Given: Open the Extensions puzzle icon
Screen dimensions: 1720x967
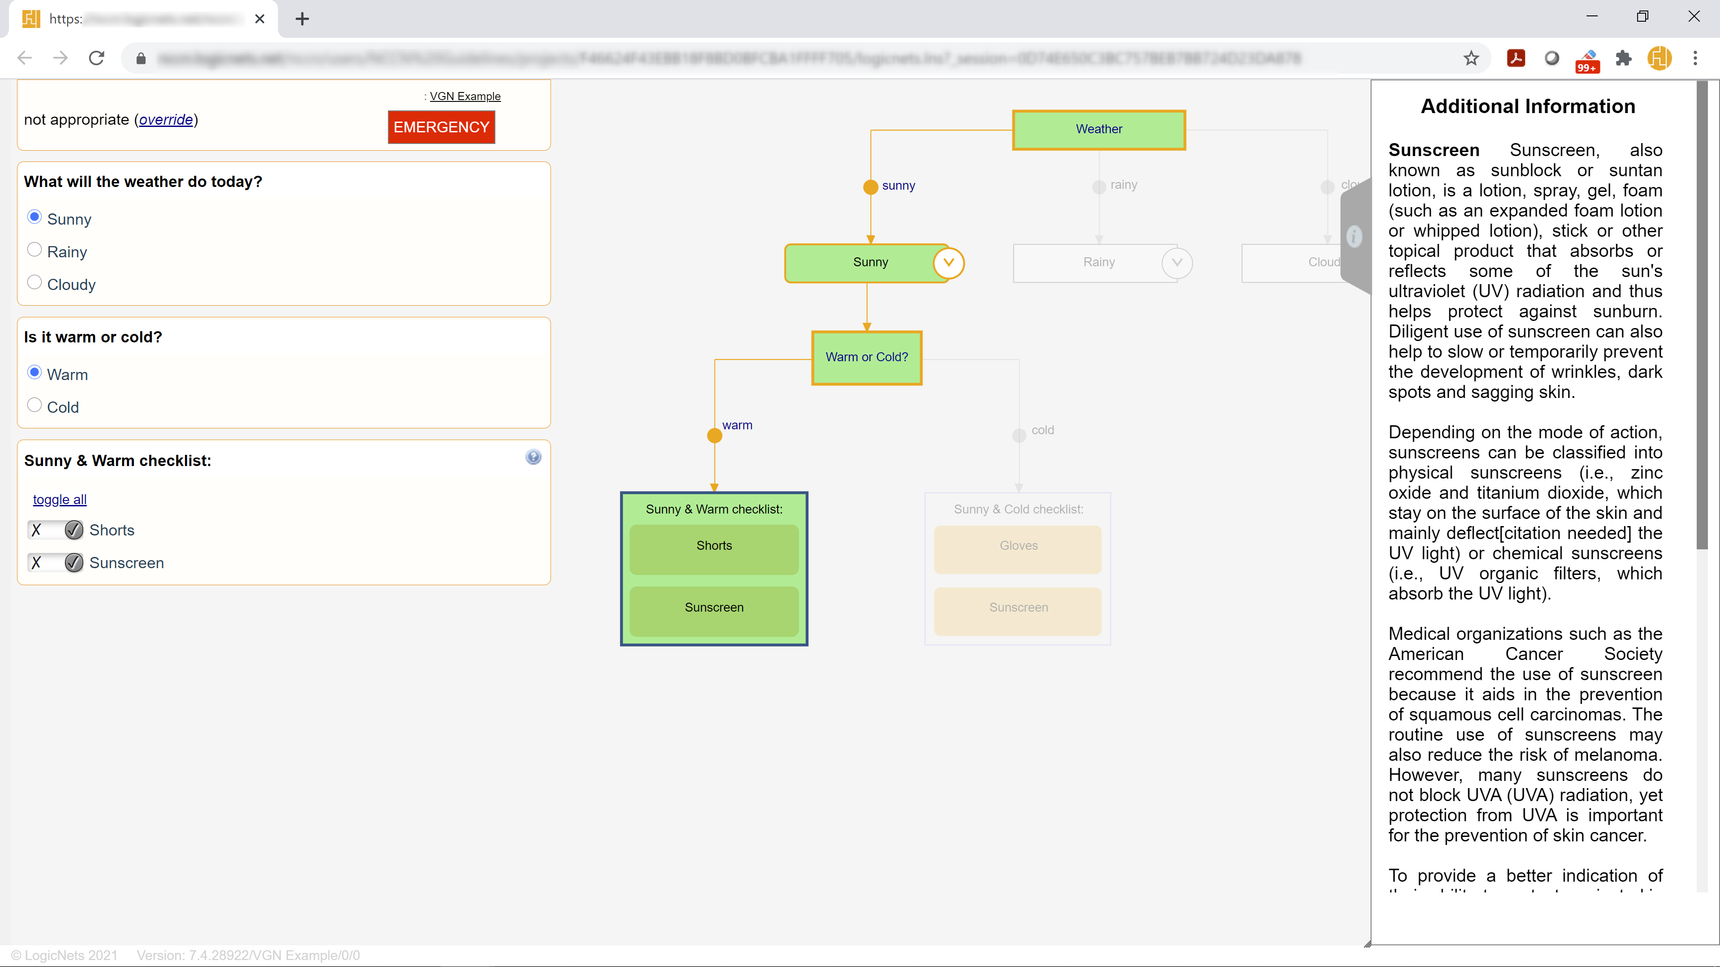Looking at the screenshot, I should 1624,58.
